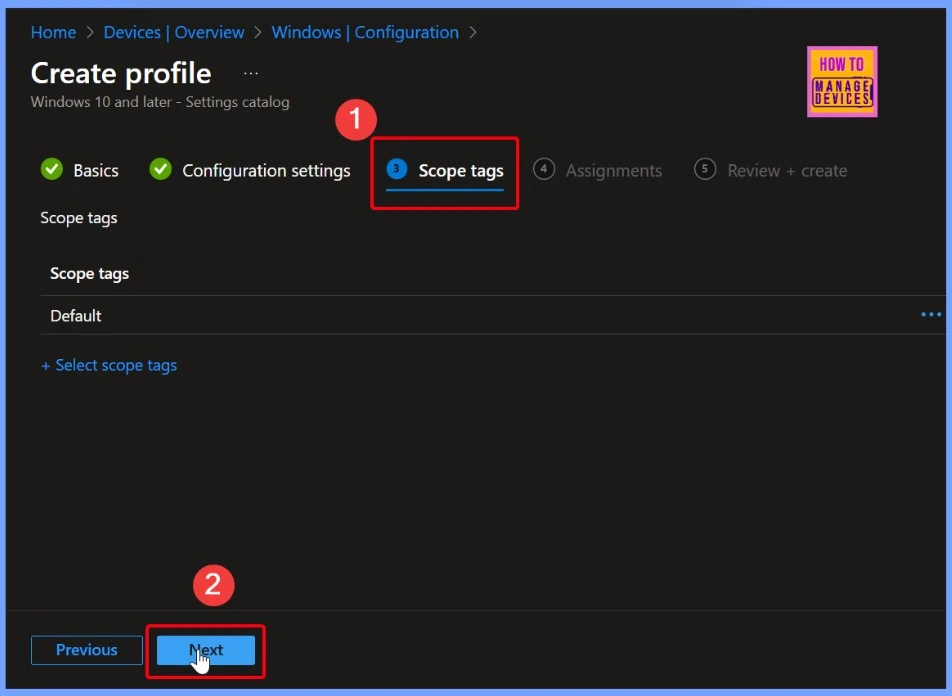Image resolution: width=952 pixels, height=696 pixels.
Task: Open Windows | Configuration breadcrumb
Action: pyautogui.click(x=365, y=32)
